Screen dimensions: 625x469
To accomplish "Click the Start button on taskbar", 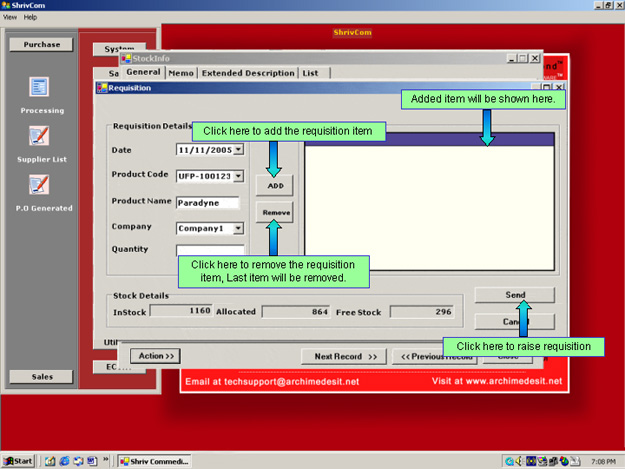I will pyautogui.click(x=18, y=461).
